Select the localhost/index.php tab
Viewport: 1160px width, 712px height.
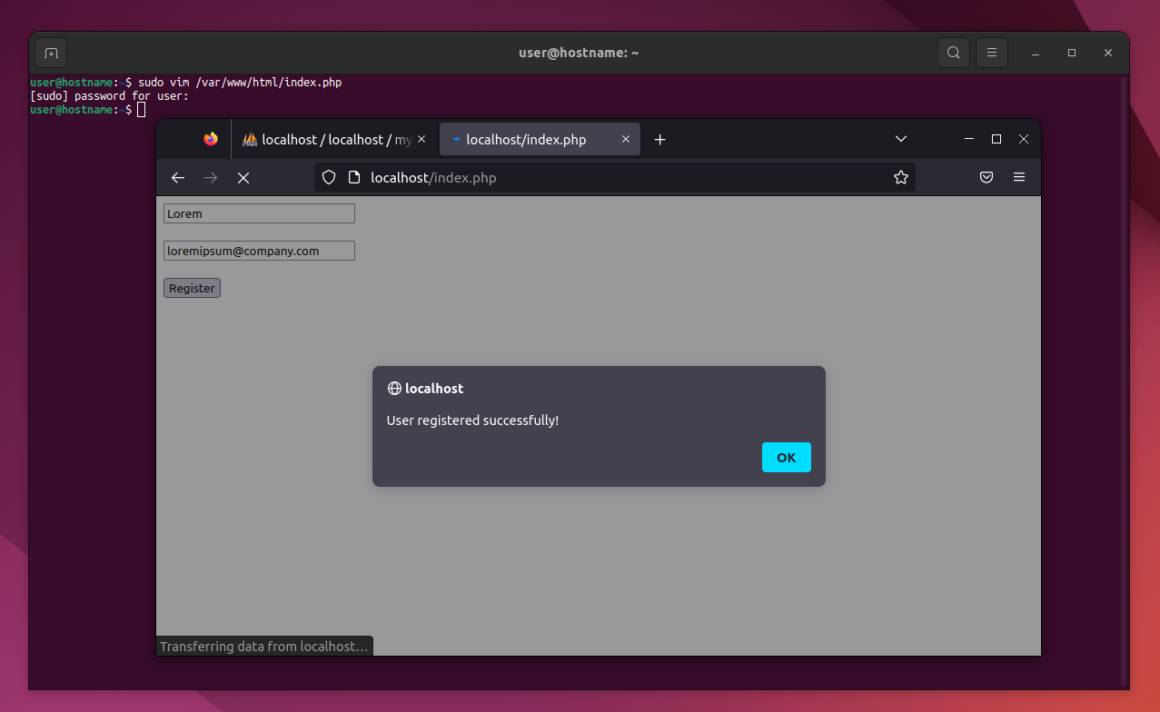click(526, 140)
